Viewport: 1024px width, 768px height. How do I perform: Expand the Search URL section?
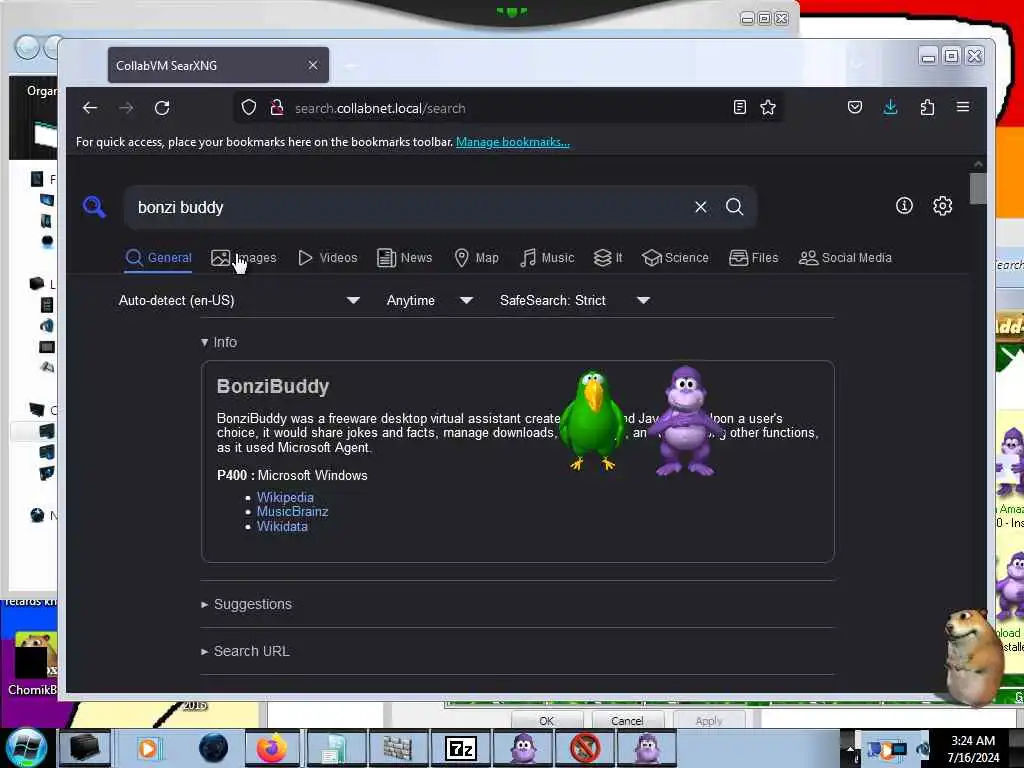[246, 651]
